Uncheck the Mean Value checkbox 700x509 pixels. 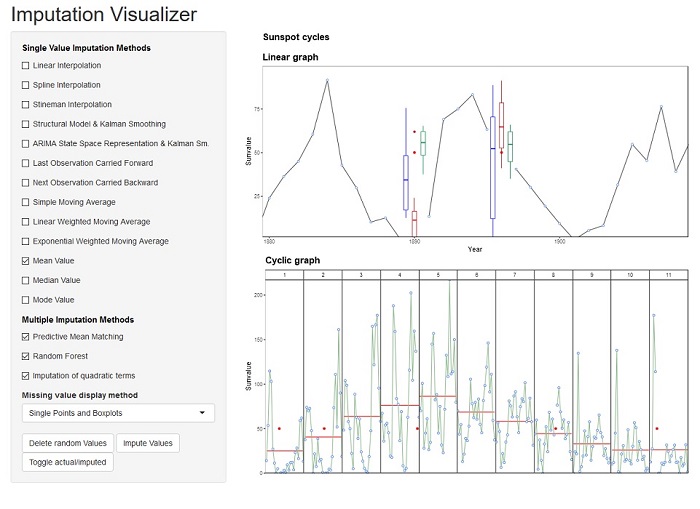[x=25, y=261]
